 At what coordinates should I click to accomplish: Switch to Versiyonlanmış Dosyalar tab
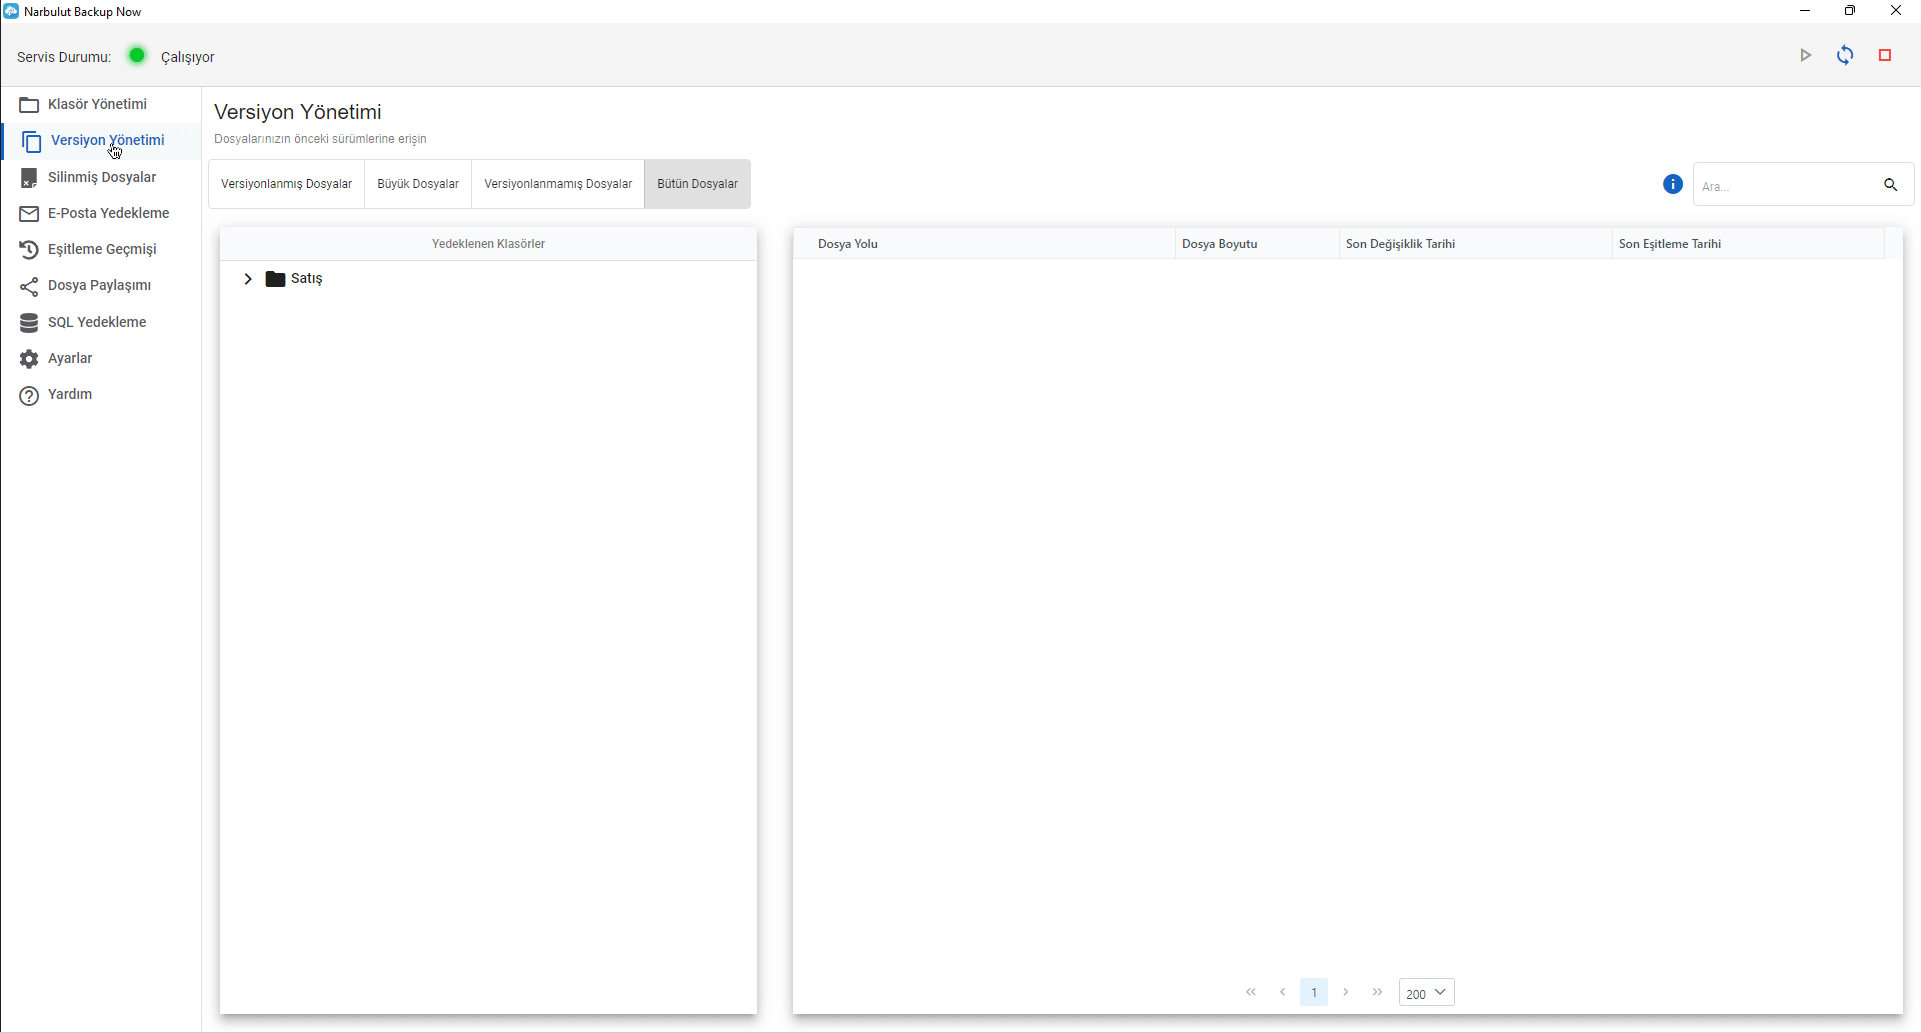coord(286,184)
